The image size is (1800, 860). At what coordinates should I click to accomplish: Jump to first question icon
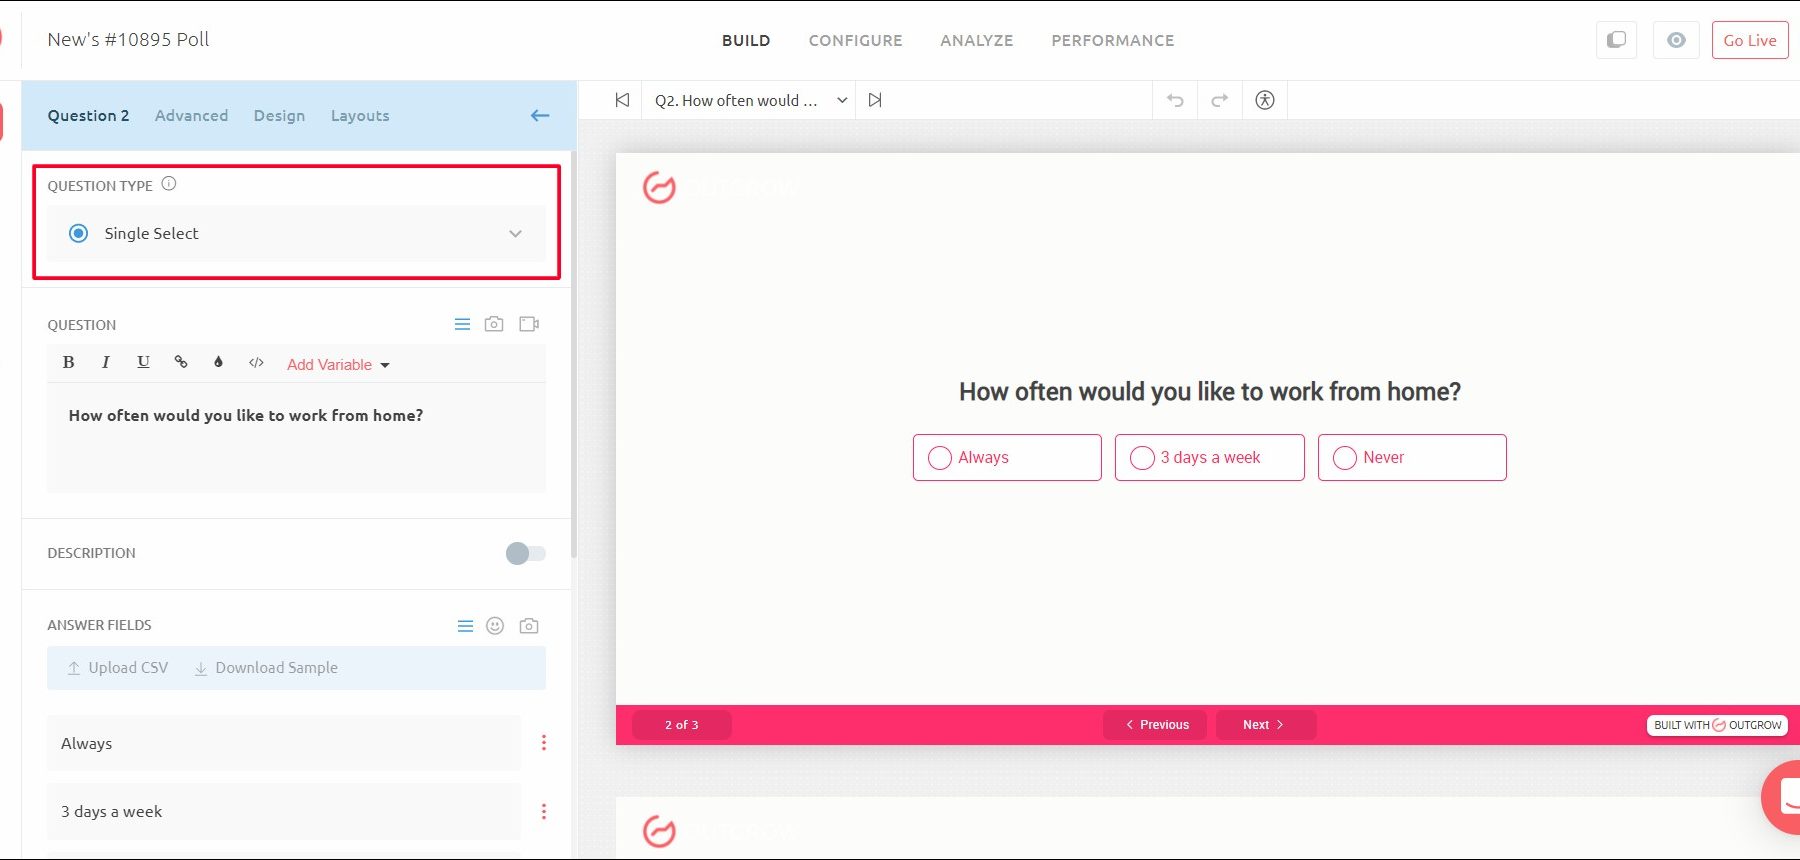point(622,100)
